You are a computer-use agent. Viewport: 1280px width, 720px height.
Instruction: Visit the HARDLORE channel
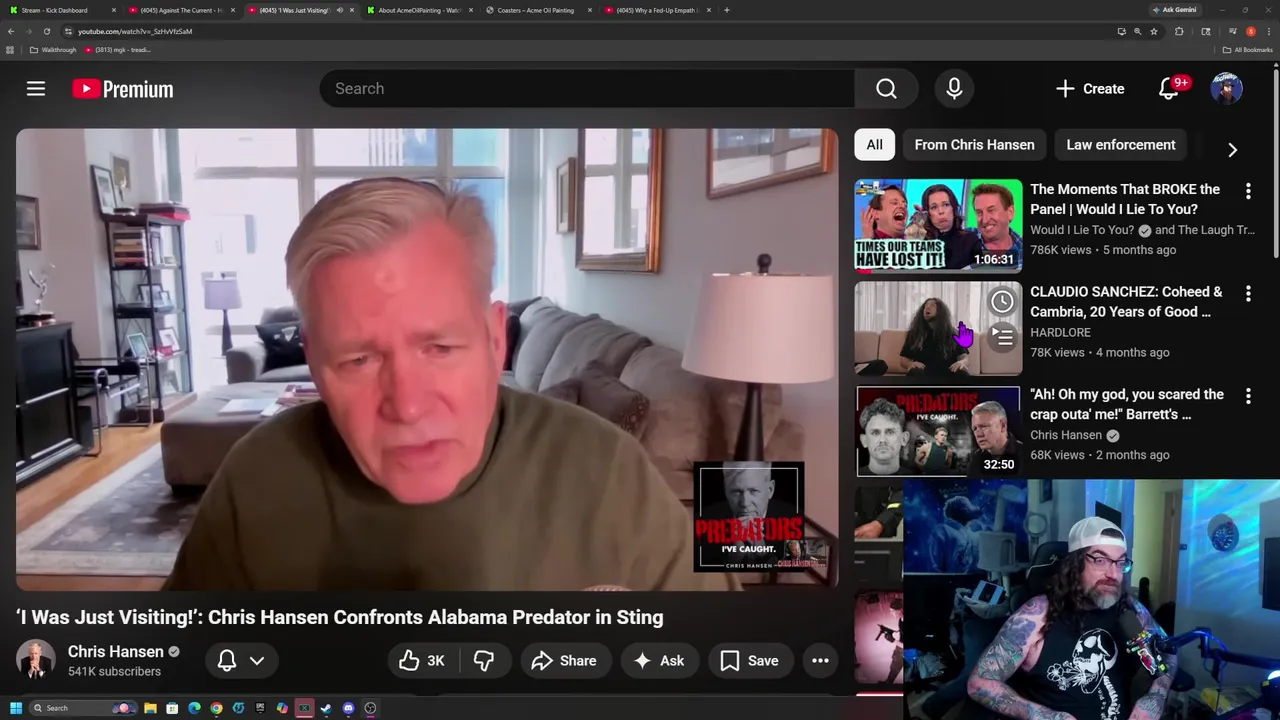pyautogui.click(x=1060, y=332)
